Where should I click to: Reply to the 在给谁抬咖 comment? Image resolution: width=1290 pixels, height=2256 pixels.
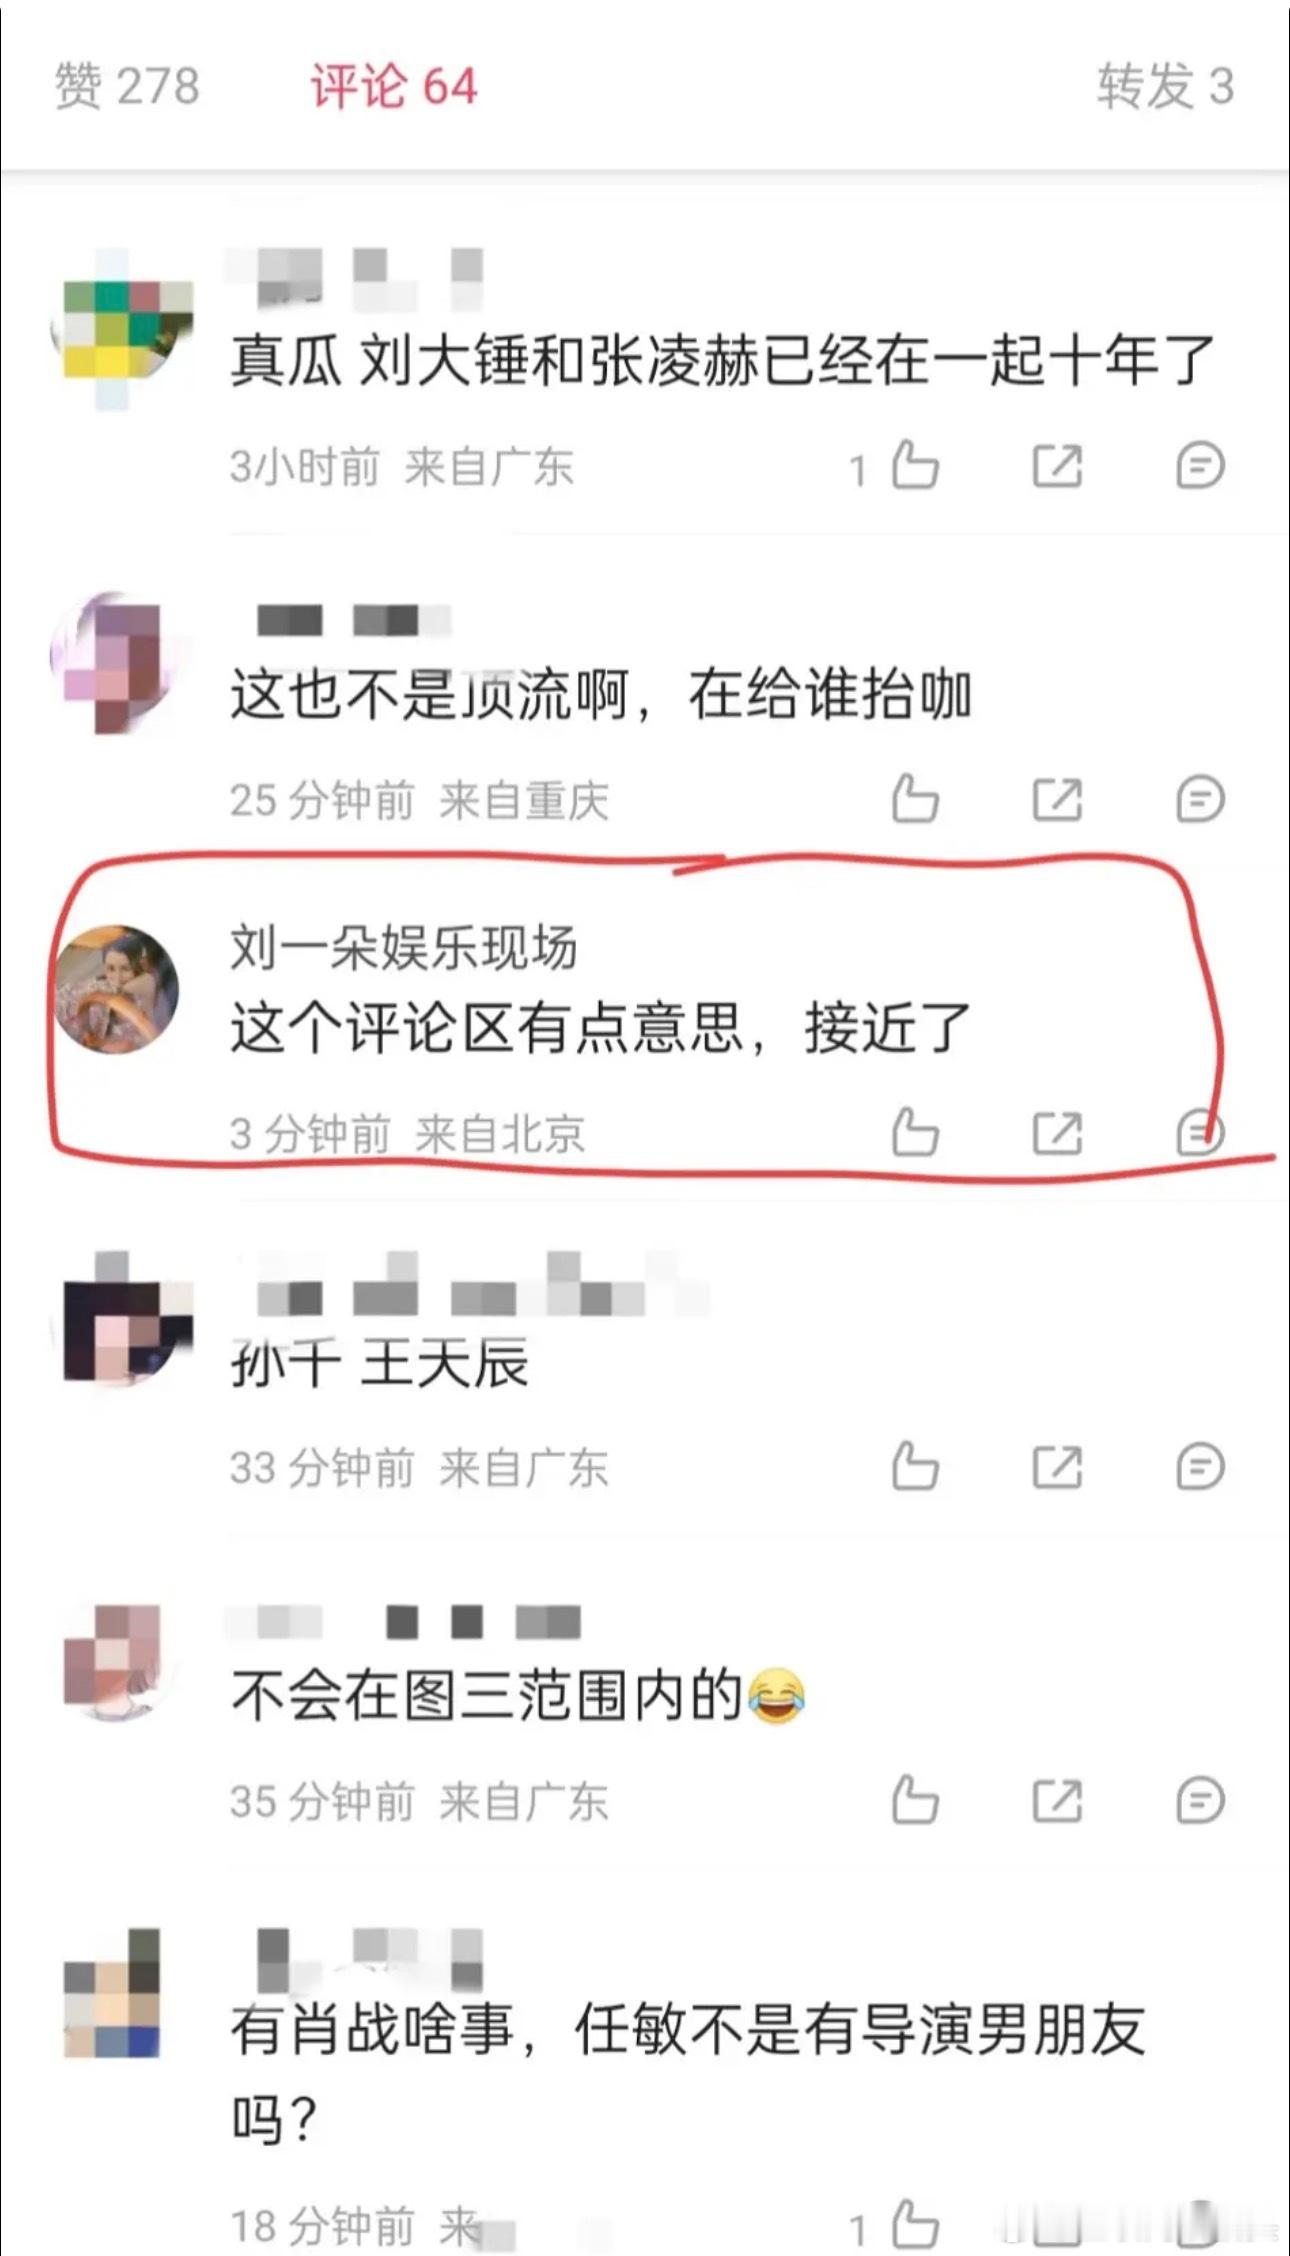tap(1199, 800)
